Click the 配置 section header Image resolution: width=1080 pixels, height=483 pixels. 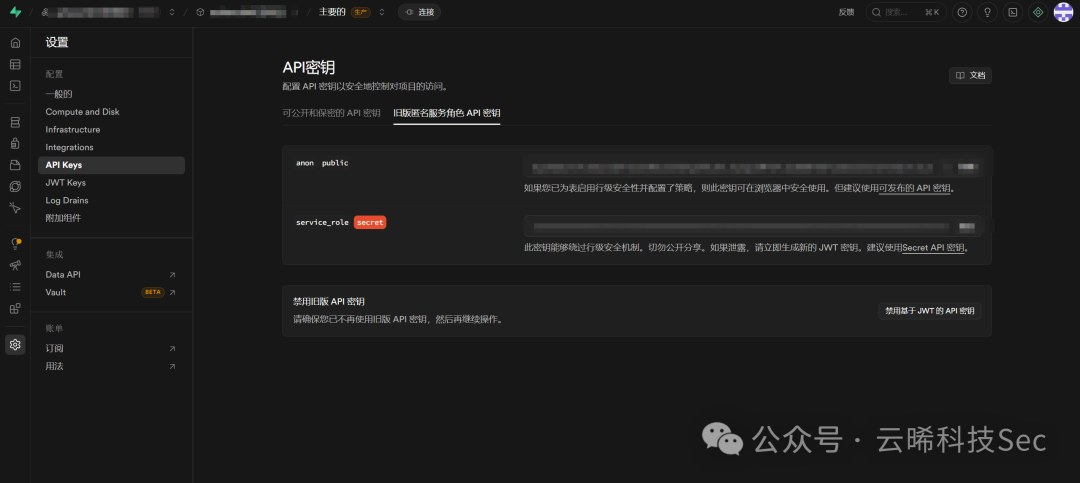pos(54,74)
